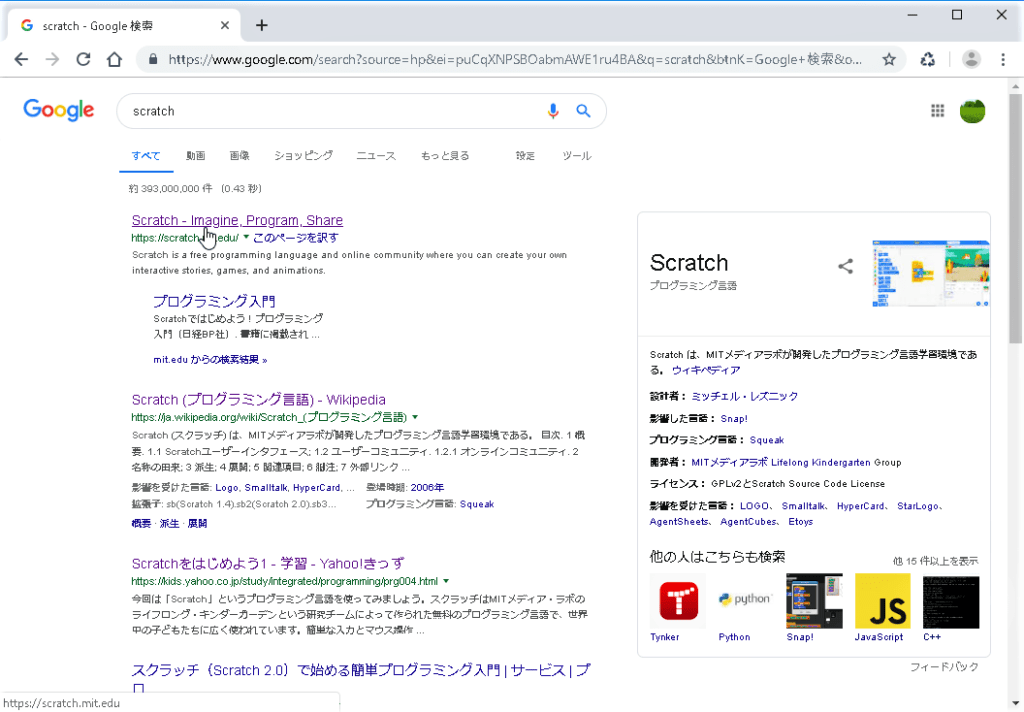Click the recycle-arrows extension icon in toolbar

[927, 59]
